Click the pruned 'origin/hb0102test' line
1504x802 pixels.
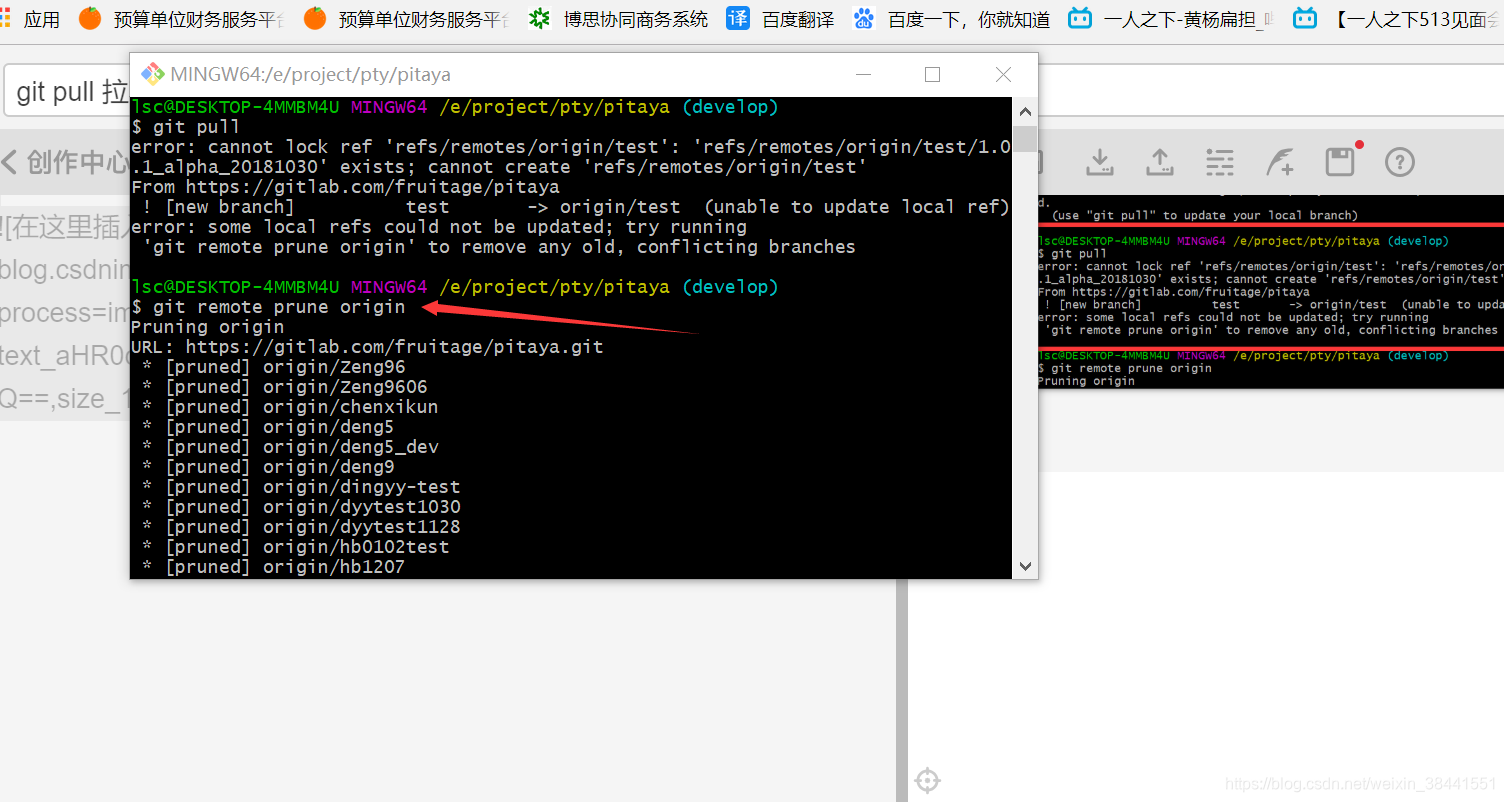pyautogui.click(x=296, y=547)
